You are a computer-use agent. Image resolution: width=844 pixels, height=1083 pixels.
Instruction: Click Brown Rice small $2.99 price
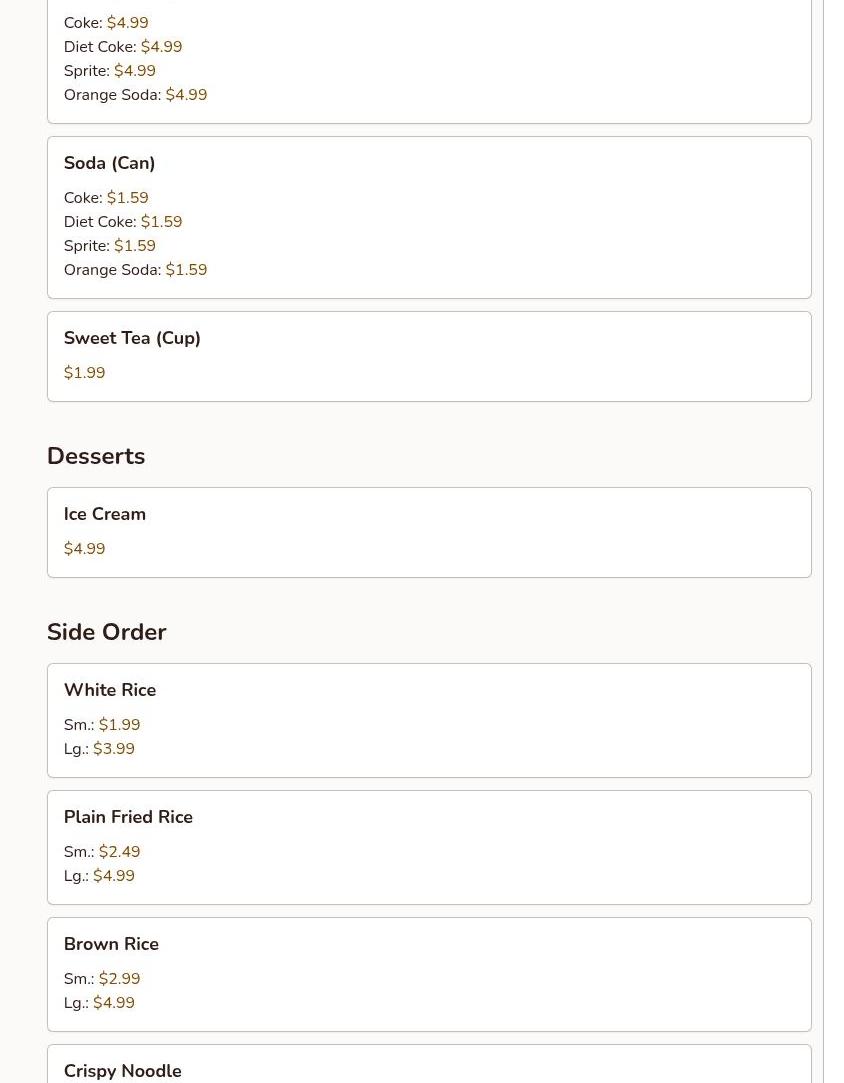(119, 979)
